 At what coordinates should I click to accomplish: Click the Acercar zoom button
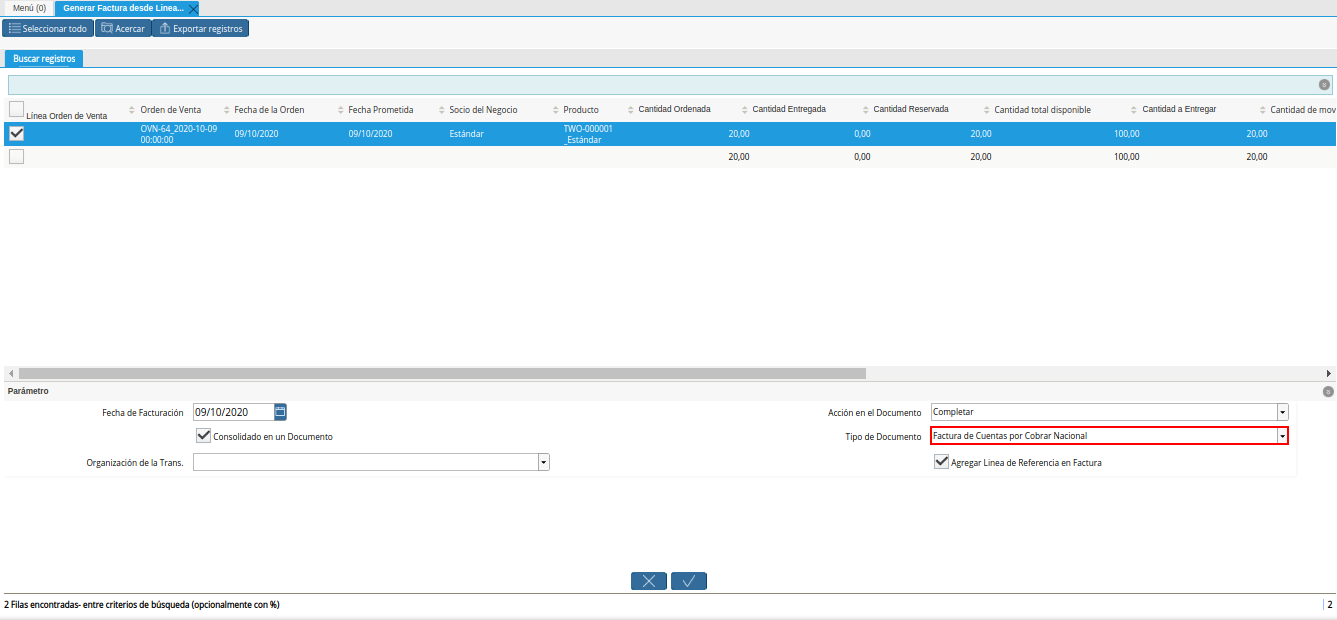pos(123,28)
